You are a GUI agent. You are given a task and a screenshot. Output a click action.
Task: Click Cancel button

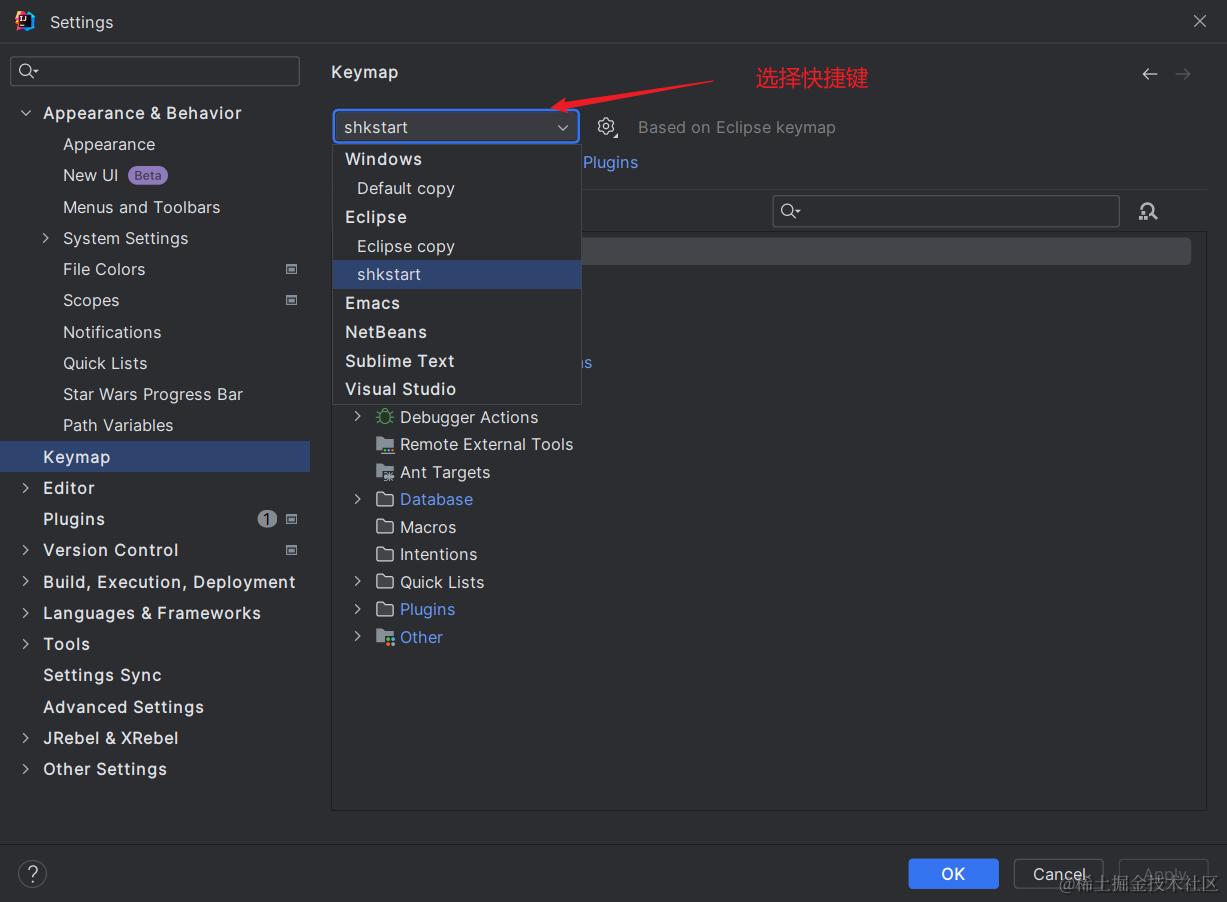click(x=1058, y=874)
